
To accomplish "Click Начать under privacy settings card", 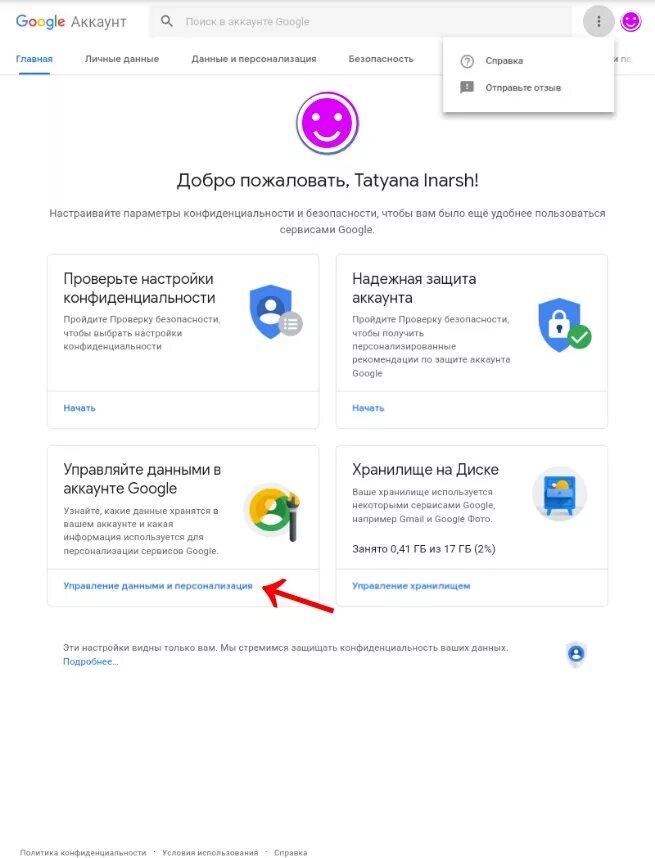I will pos(79,408).
